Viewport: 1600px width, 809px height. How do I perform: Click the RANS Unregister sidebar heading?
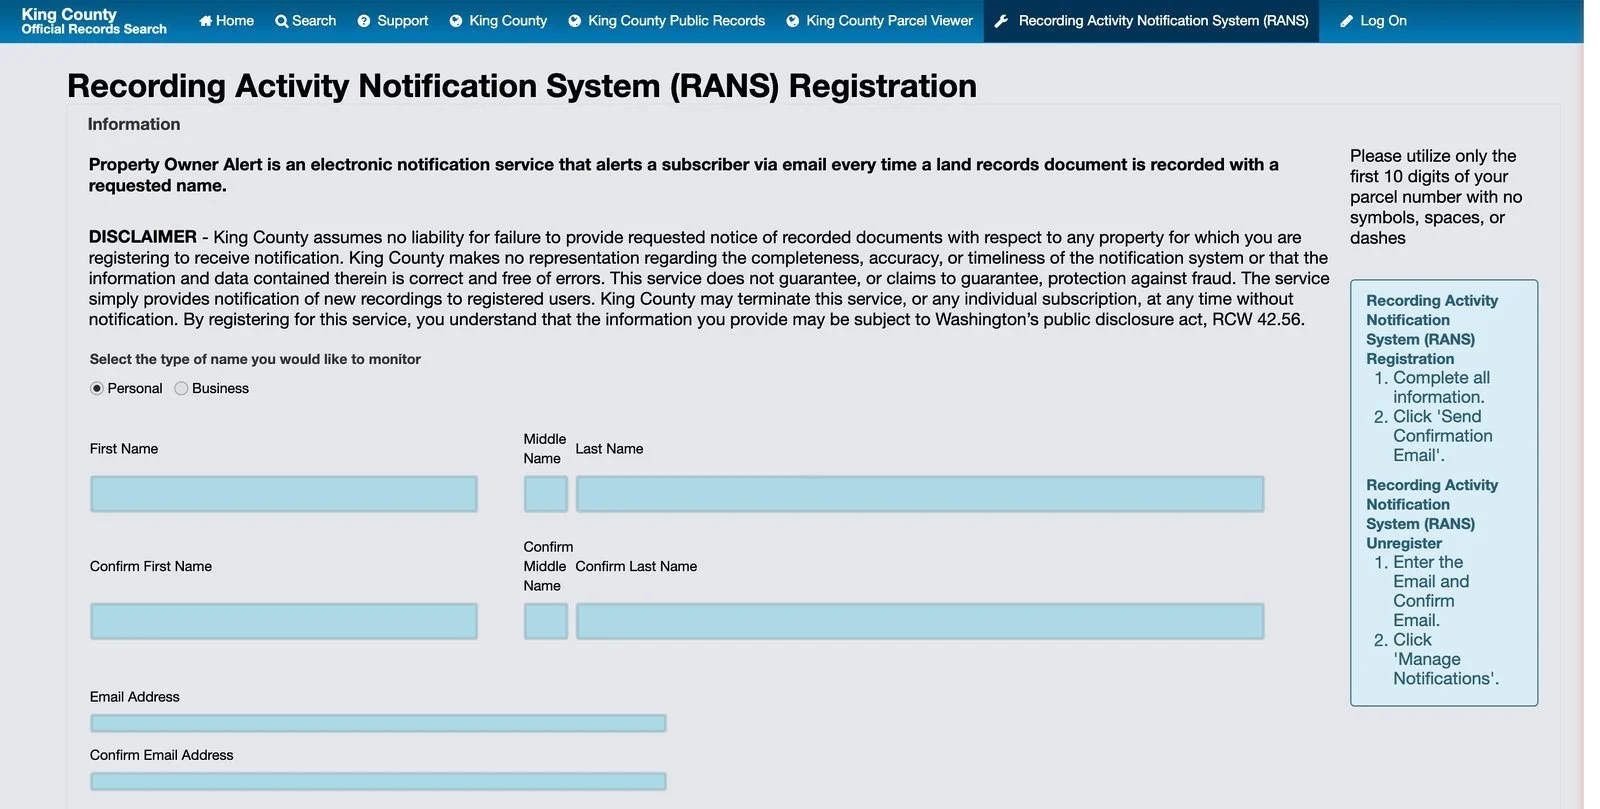click(1432, 514)
